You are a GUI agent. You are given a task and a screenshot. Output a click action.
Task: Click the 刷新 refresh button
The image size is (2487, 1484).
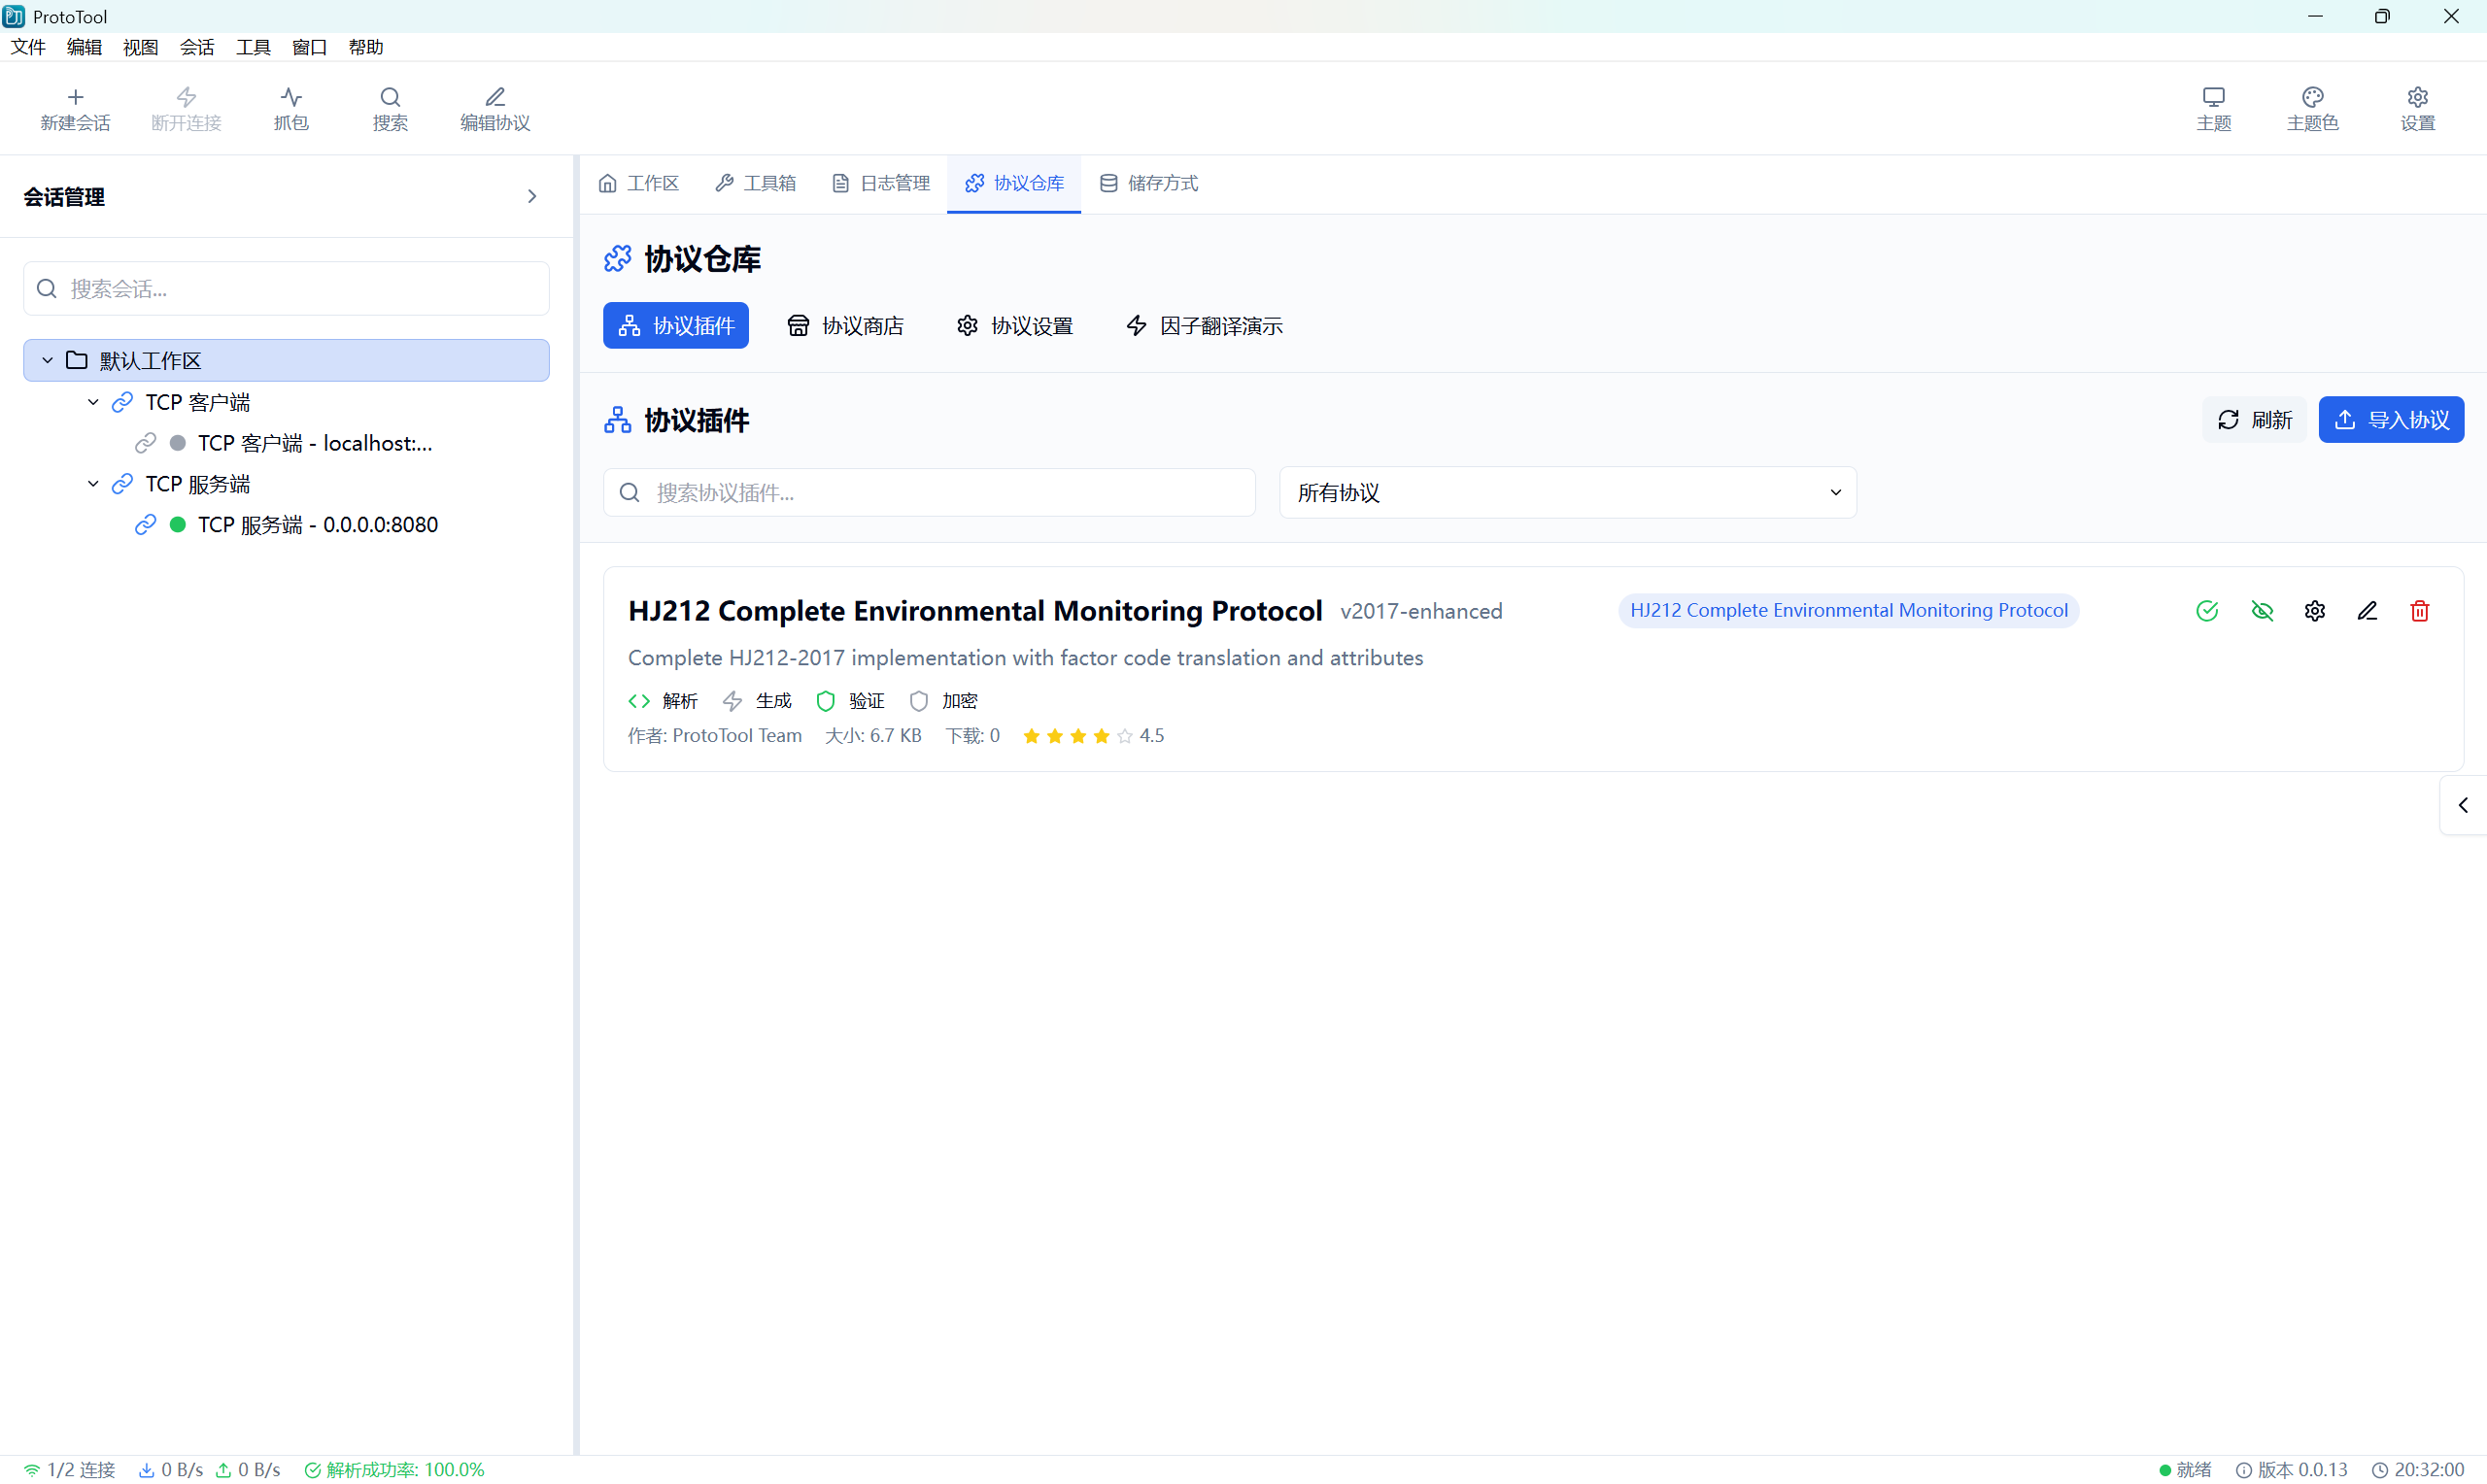pos(2253,420)
